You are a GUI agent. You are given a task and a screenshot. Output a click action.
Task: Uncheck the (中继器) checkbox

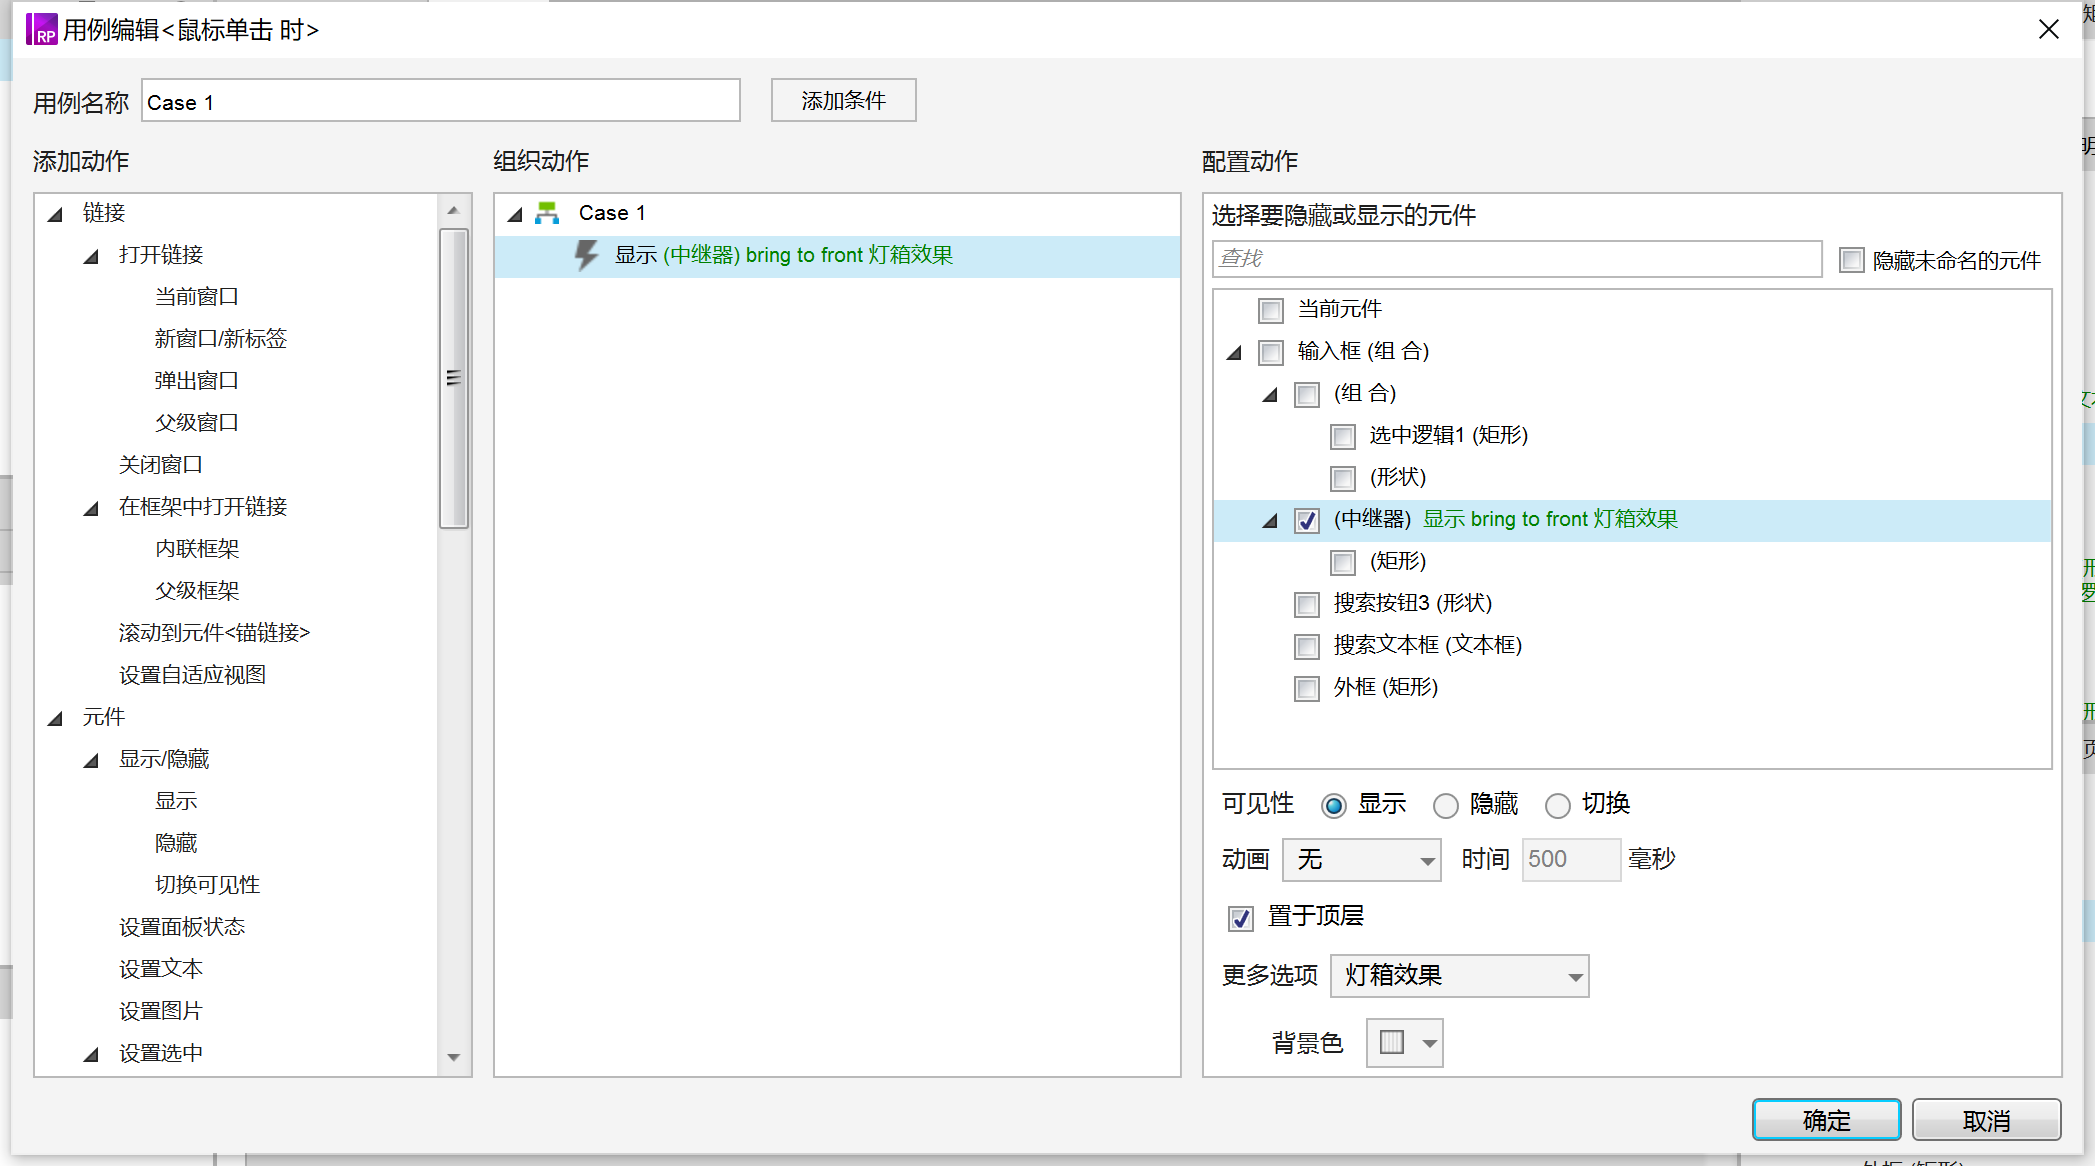(x=1307, y=520)
